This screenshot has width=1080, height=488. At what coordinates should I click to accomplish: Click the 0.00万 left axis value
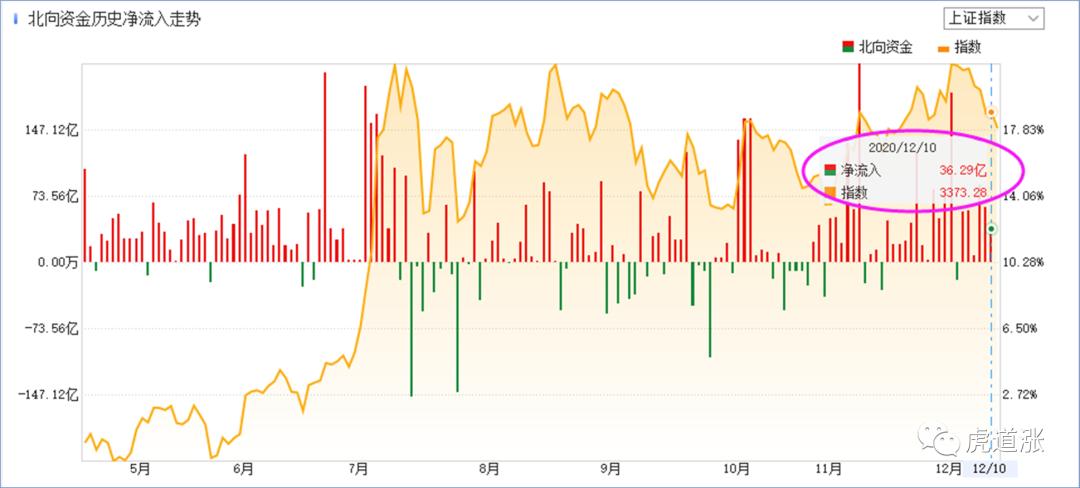[58, 262]
